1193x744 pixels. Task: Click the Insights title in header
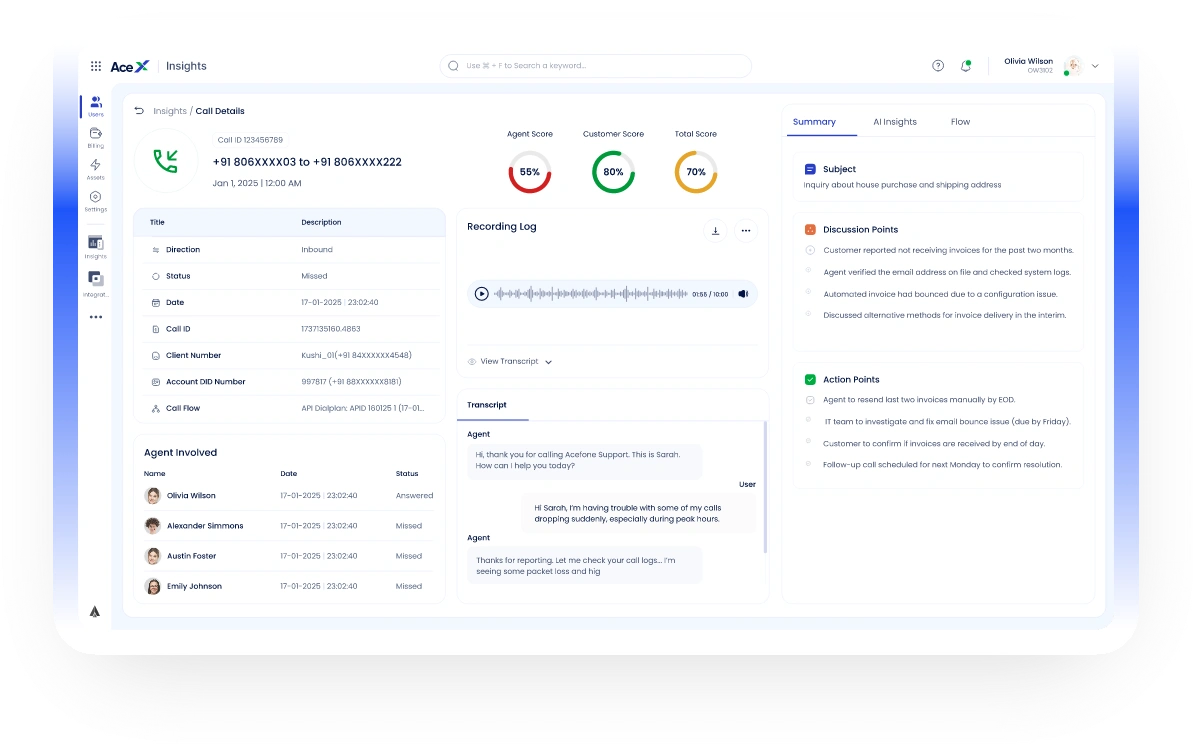point(186,66)
